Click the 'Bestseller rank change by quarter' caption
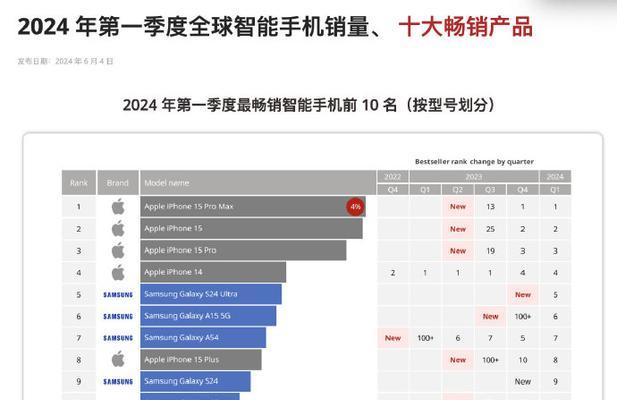617x400 pixels. [x=474, y=162]
